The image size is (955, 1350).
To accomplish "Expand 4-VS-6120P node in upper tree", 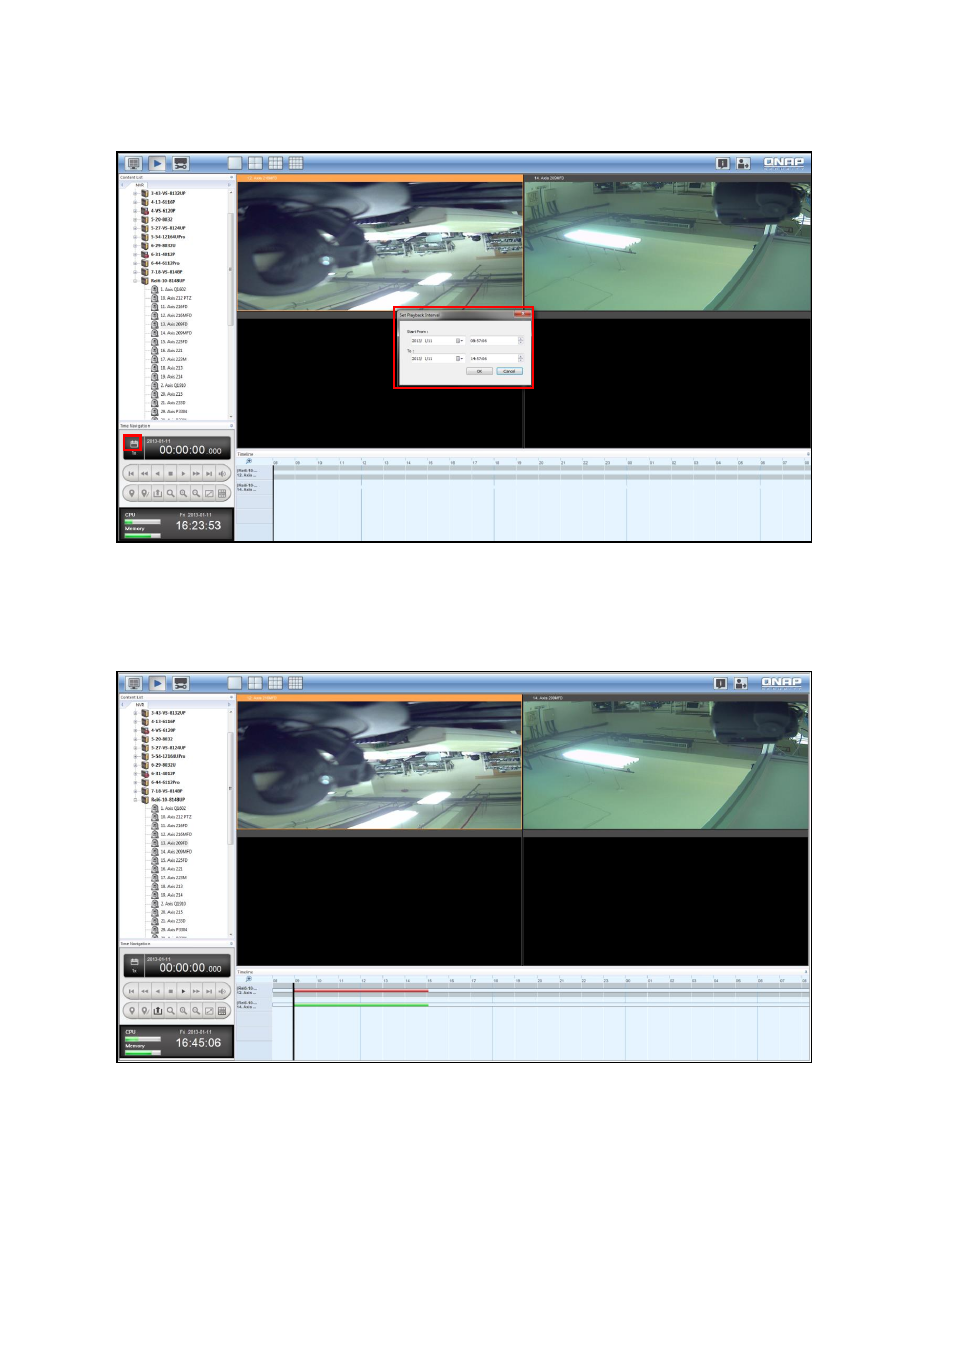I will 136,211.
